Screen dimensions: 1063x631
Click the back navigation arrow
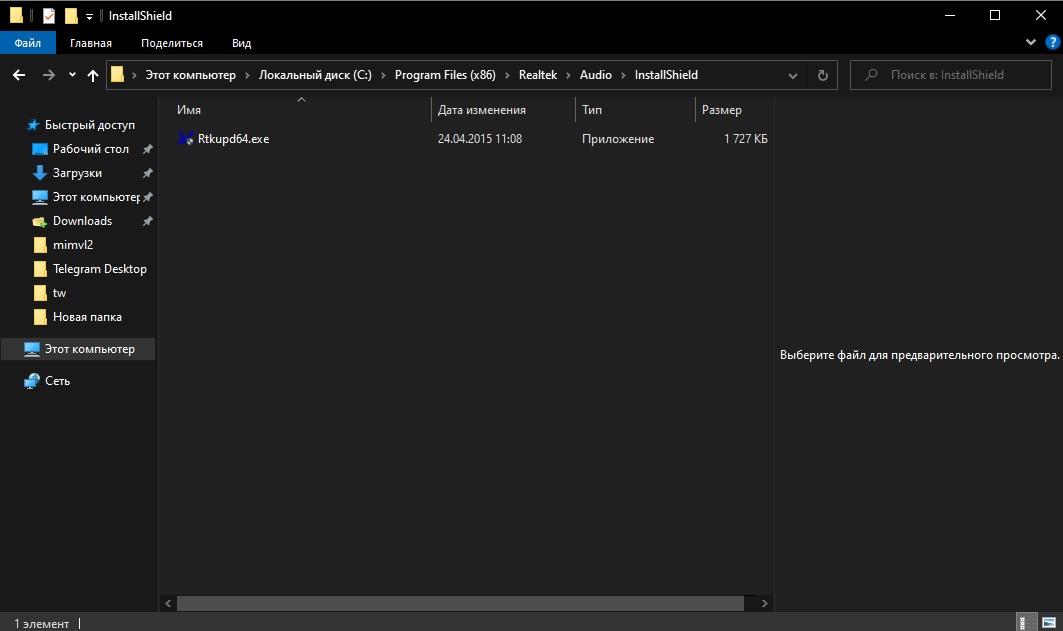[x=19, y=75]
